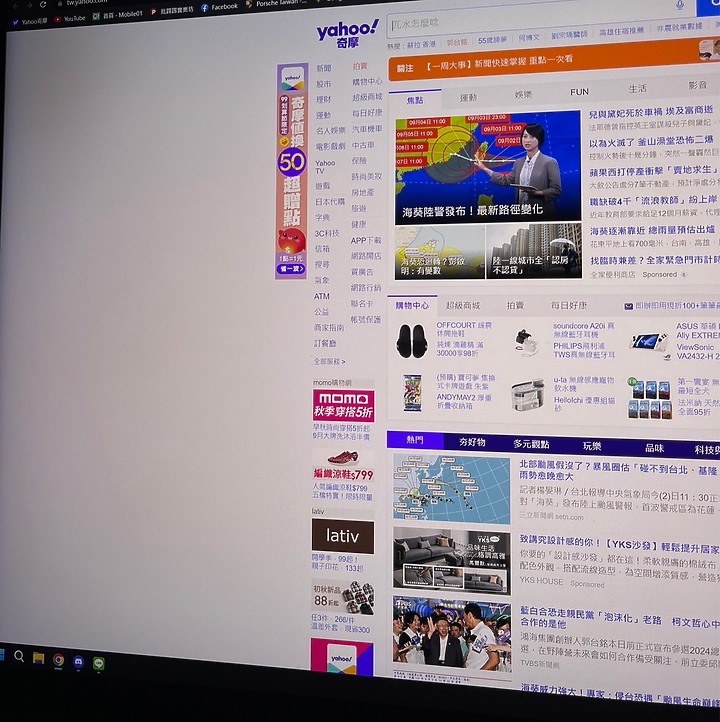Switch to the FUN news tab
Viewport: 720px width, 722px height.
(x=579, y=92)
